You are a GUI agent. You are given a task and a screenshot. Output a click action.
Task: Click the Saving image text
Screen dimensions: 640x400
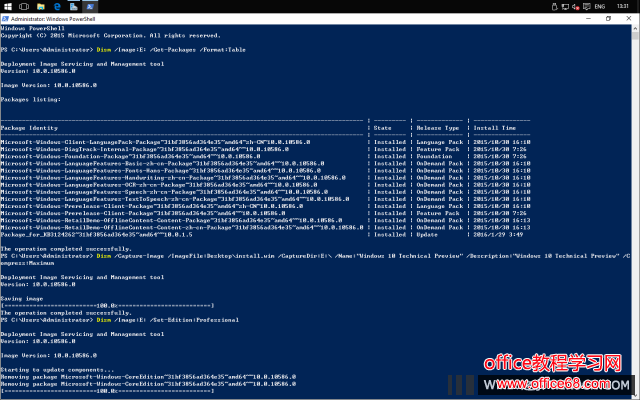coord(22,299)
